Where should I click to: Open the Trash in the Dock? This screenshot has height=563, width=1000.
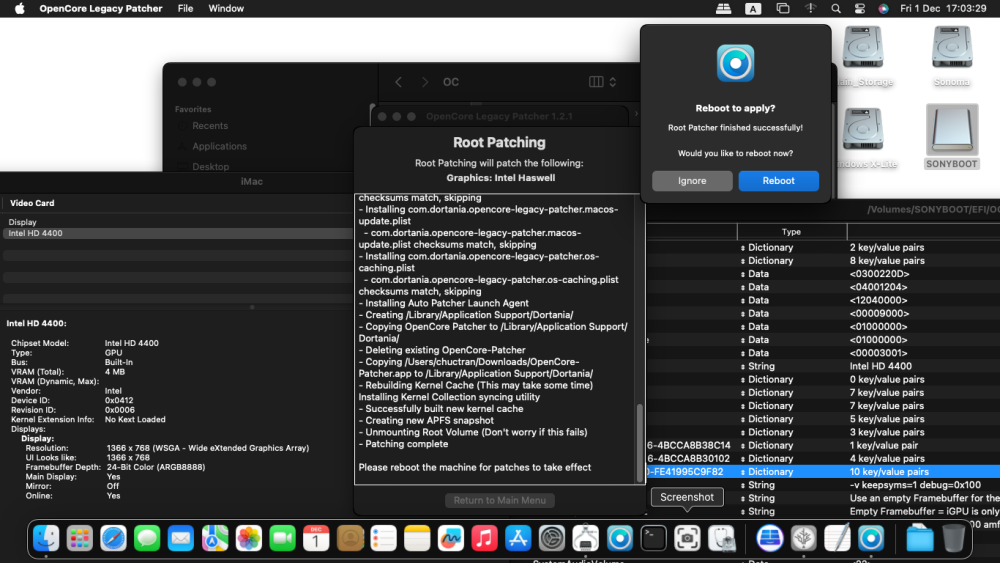(953, 539)
